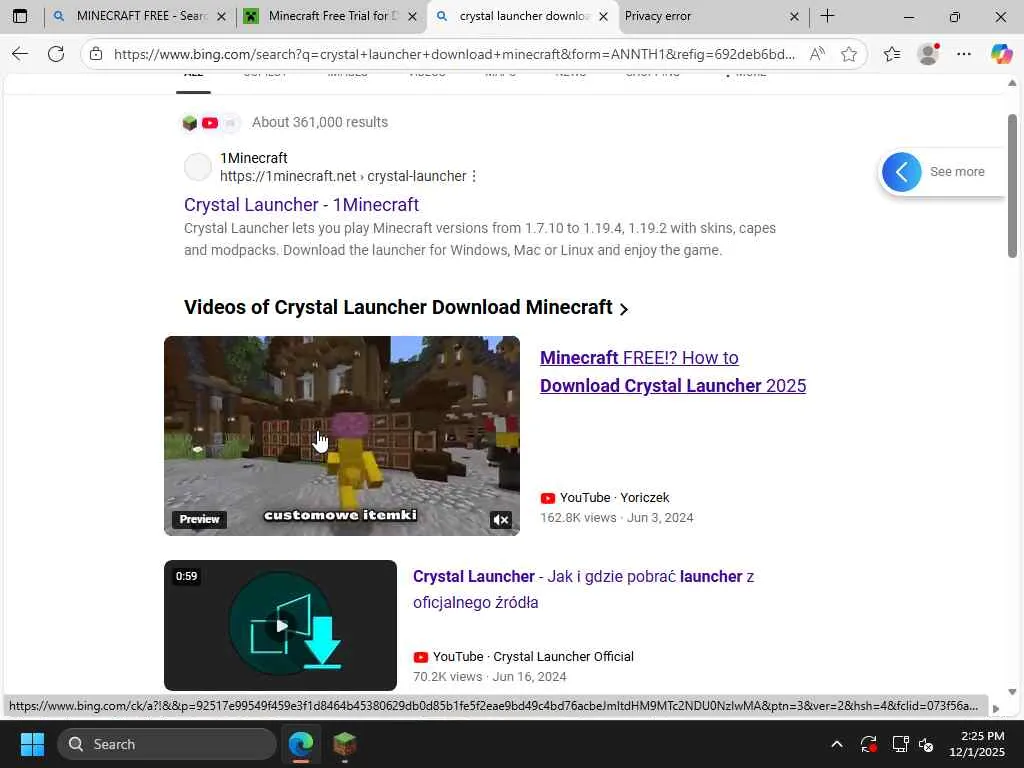Unmute the video preview speaker icon

click(501, 520)
